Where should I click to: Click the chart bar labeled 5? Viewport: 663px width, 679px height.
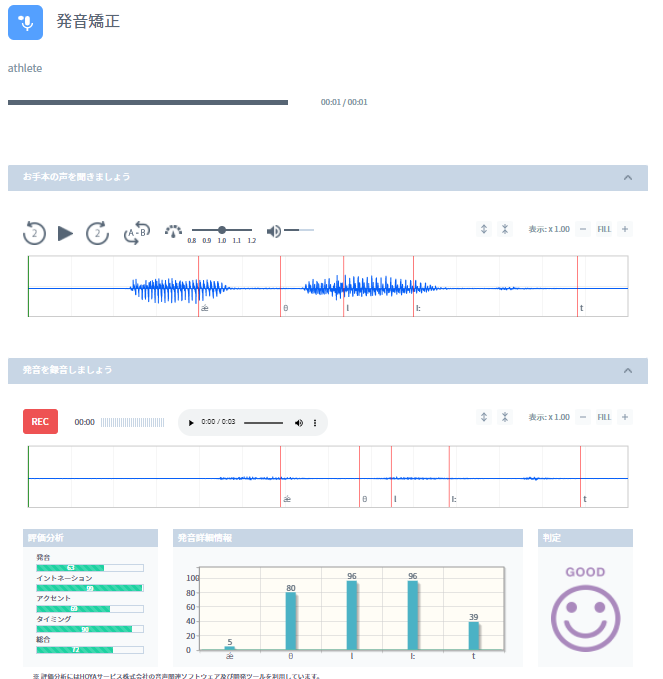230,648
